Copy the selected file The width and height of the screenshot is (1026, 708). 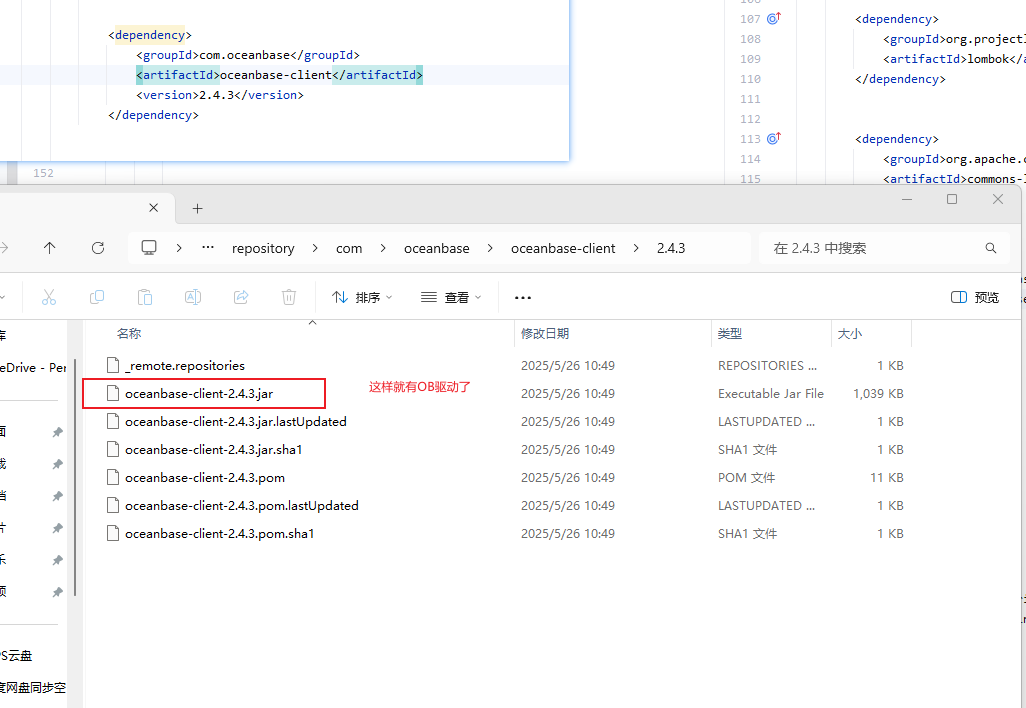97,297
